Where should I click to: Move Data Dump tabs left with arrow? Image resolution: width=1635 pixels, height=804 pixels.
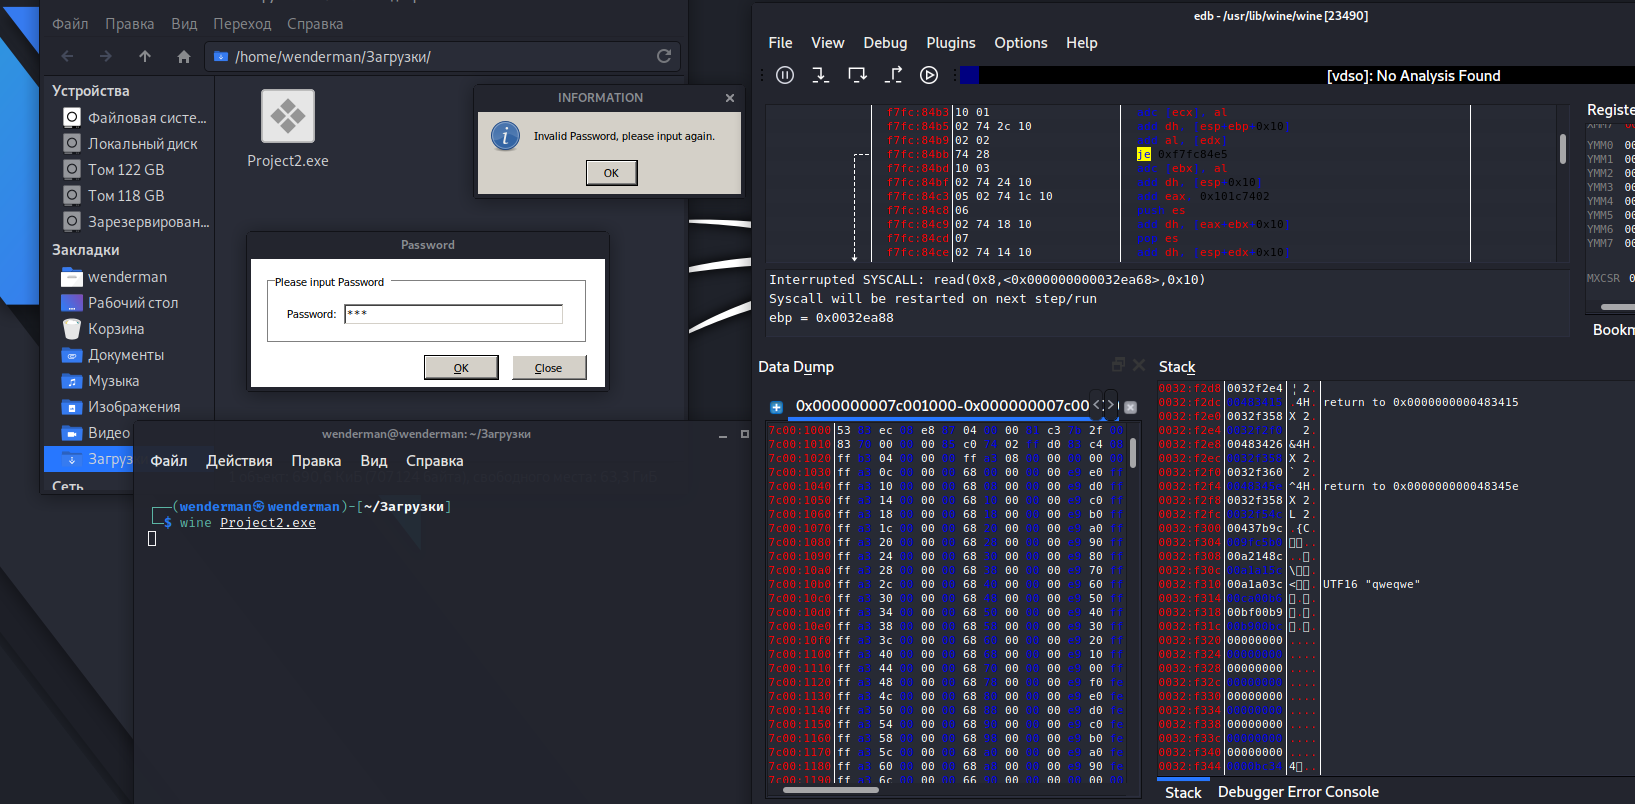[x=1097, y=405]
